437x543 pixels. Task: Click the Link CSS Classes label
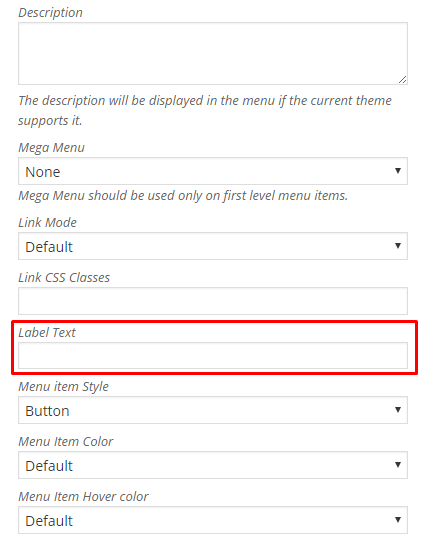(x=64, y=278)
